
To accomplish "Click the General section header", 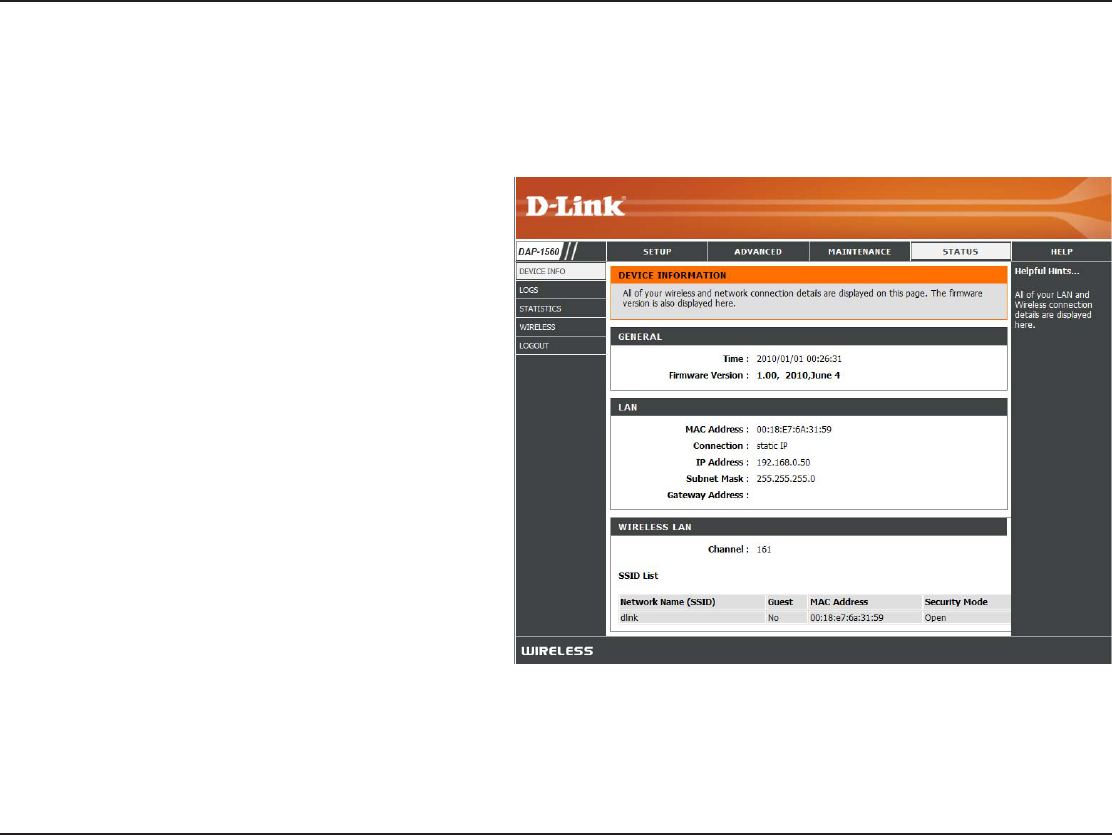I will (x=808, y=337).
